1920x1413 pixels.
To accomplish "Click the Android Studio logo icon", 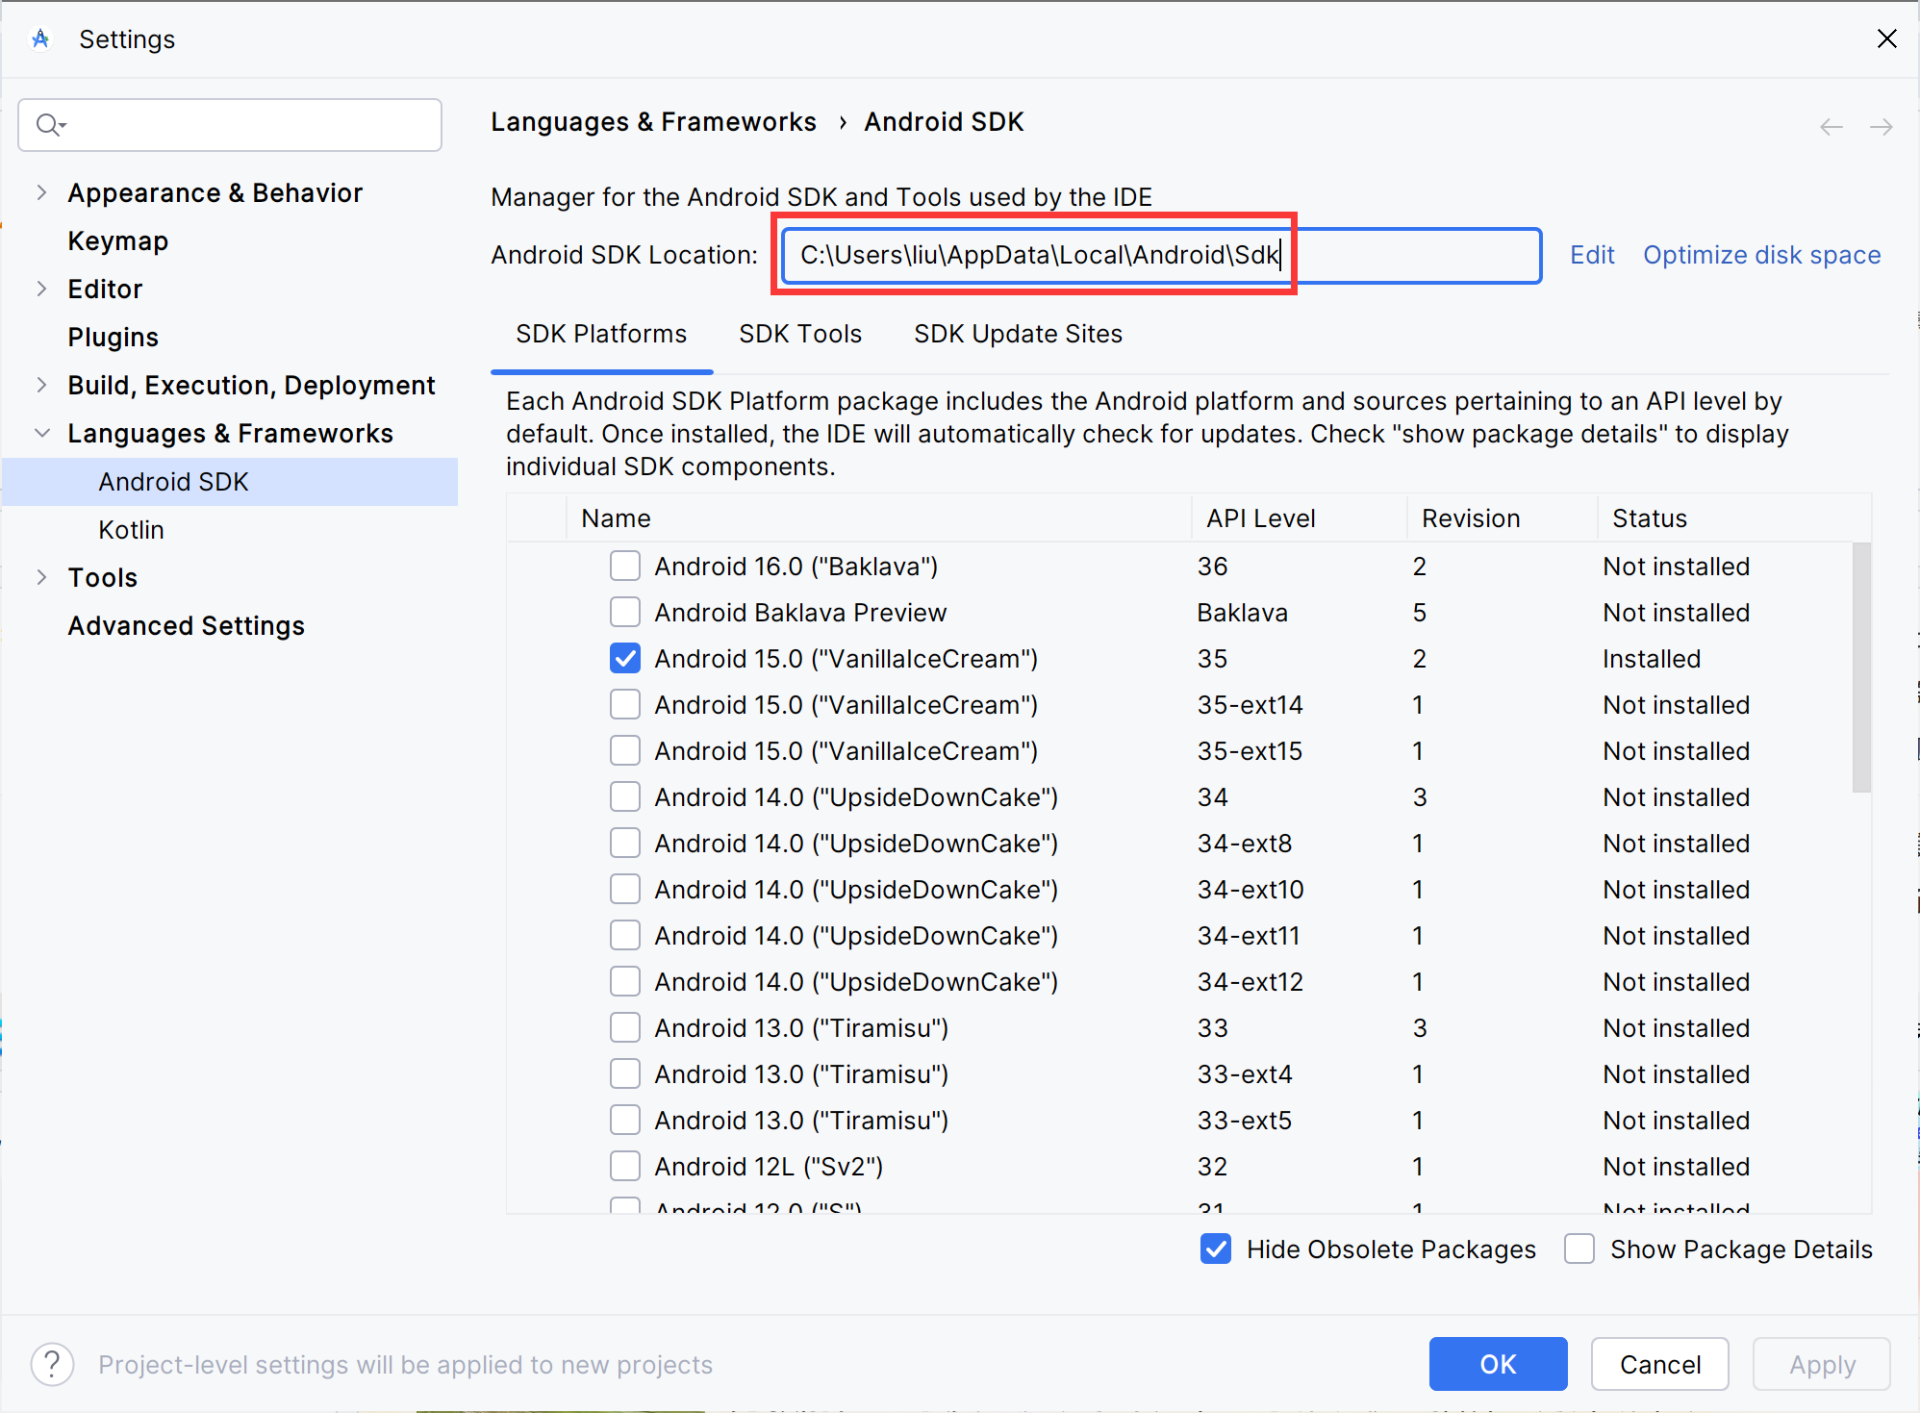I will click(40, 39).
